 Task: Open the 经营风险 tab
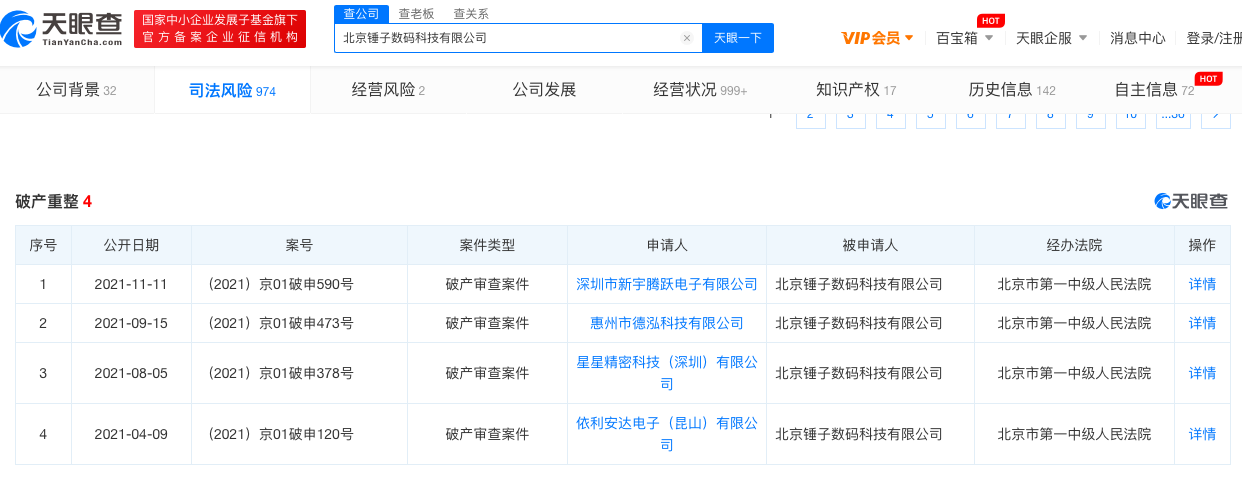click(388, 90)
